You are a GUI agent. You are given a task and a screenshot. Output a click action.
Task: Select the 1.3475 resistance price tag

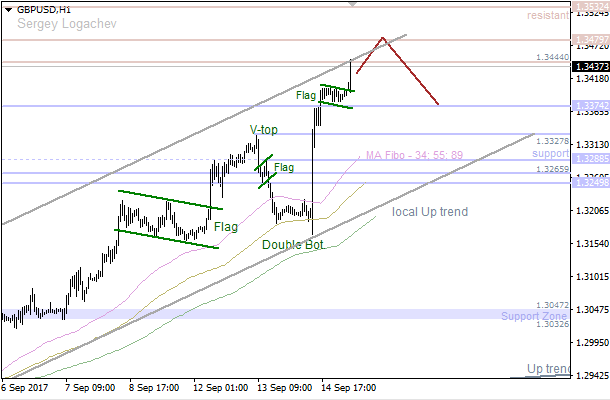point(588,41)
